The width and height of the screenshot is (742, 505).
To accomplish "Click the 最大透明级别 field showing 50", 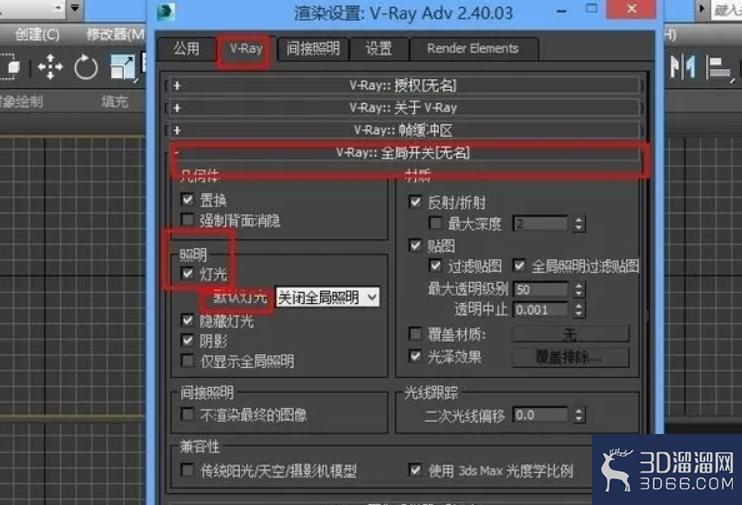I will click(x=540, y=289).
